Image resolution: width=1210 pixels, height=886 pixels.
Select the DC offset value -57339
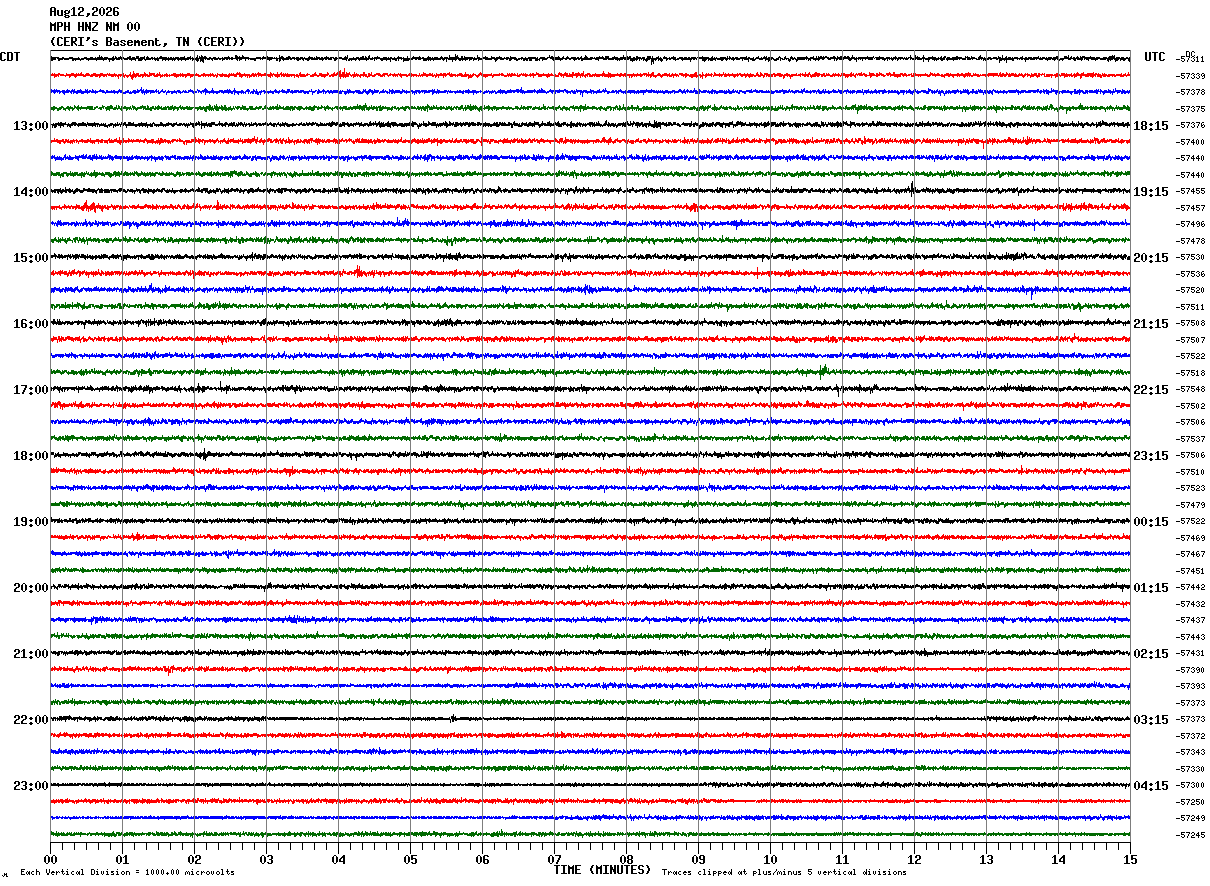pyautogui.click(x=1191, y=75)
